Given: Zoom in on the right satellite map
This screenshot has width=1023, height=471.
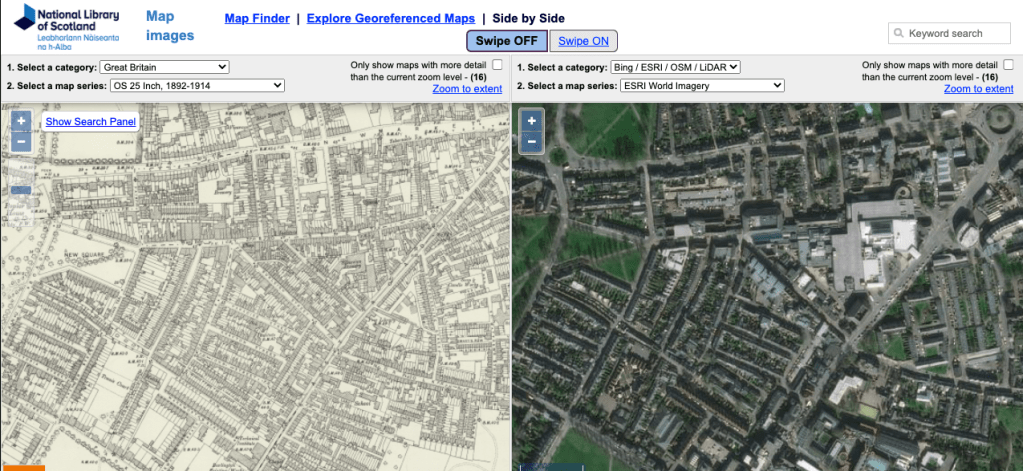Looking at the screenshot, I should [531, 121].
